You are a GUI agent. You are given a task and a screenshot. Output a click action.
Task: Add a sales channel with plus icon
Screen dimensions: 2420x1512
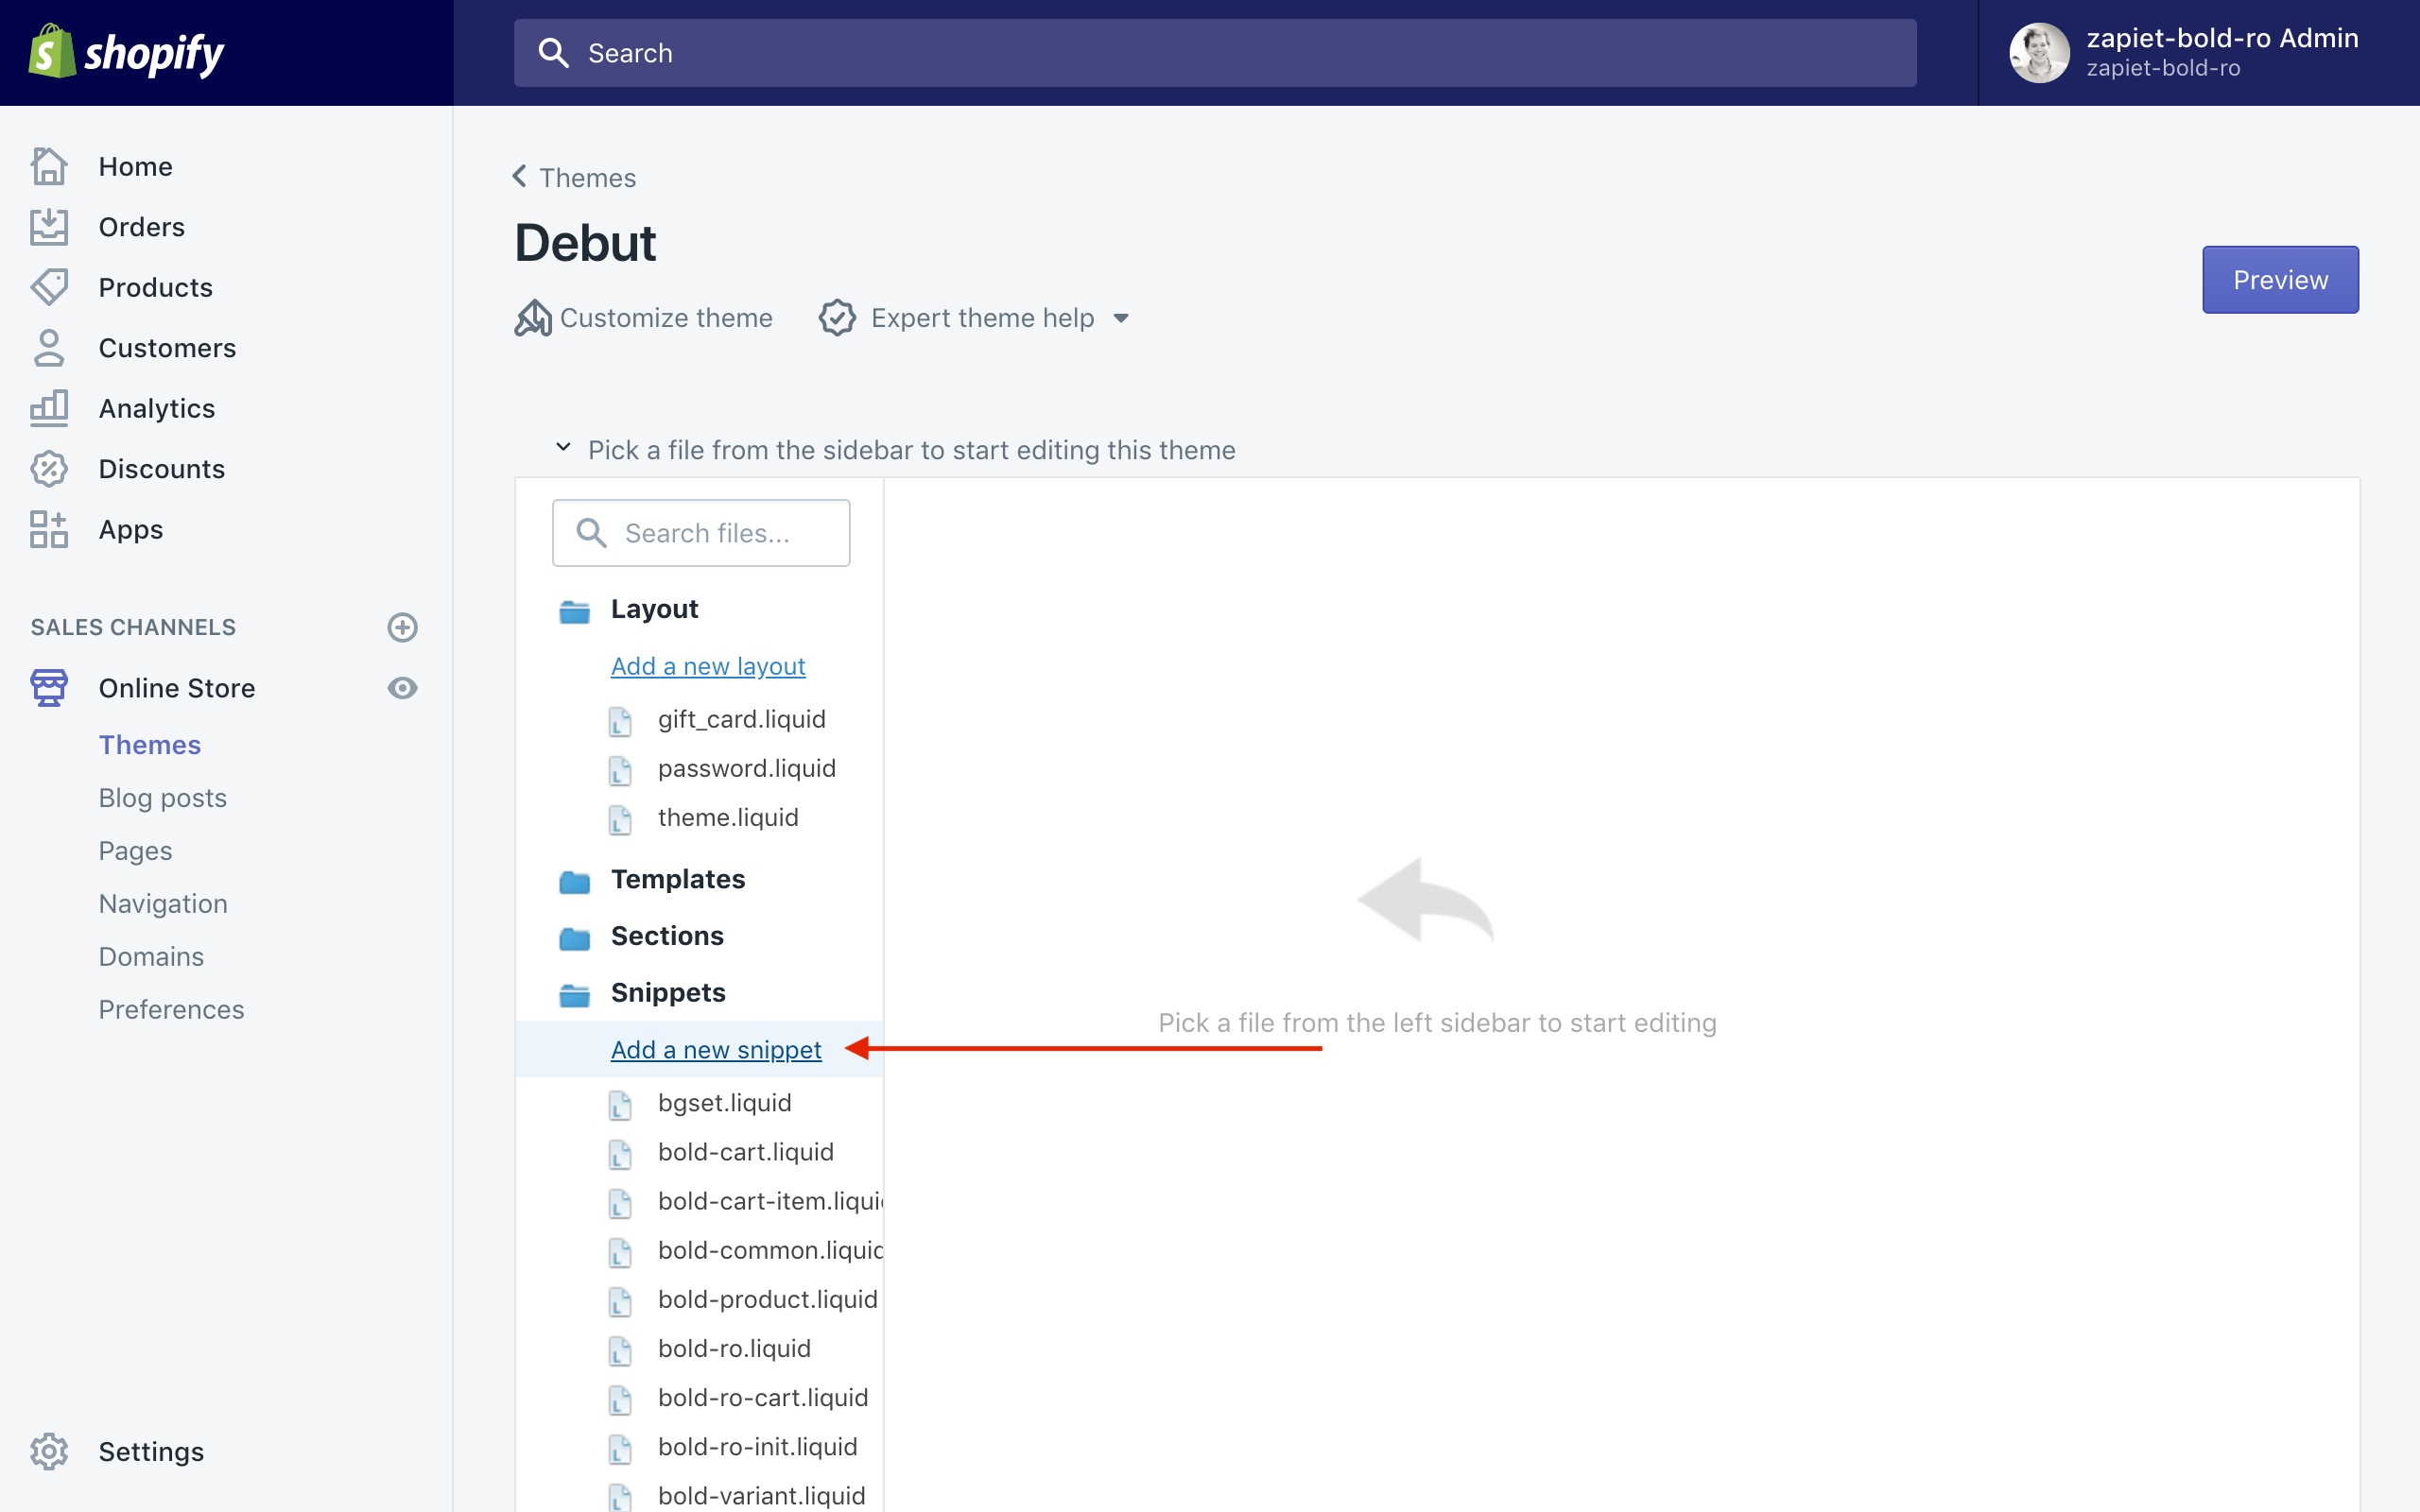click(402, 627)
